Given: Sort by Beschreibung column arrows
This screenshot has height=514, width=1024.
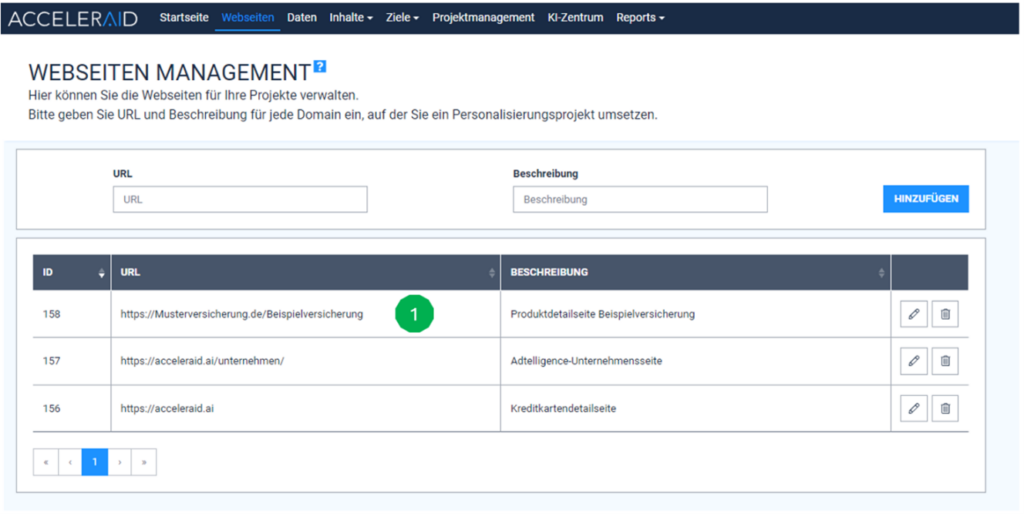Looking at the screenshot, I should click(881, 273).
